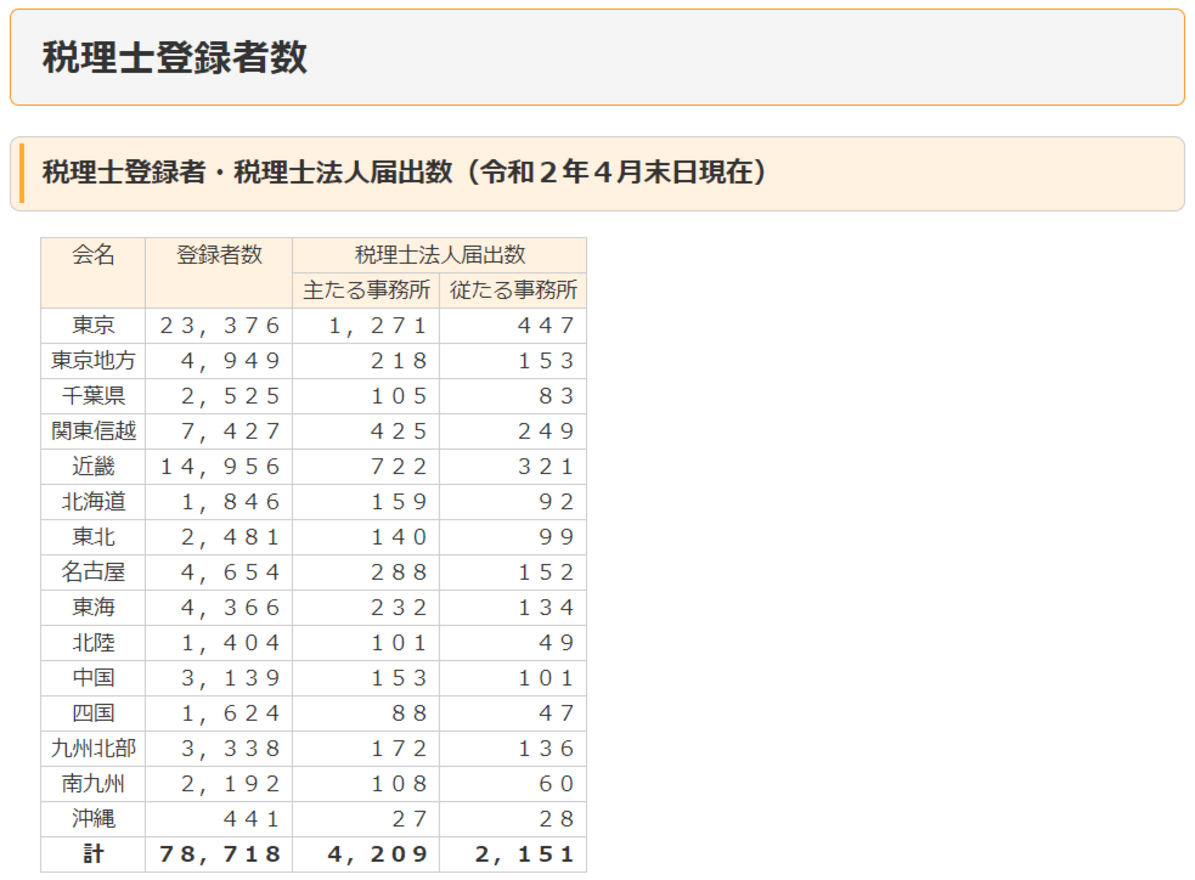Click the 会名 column header
Viewport: 1195px width, 880px height.
click(x=92, y=253)
